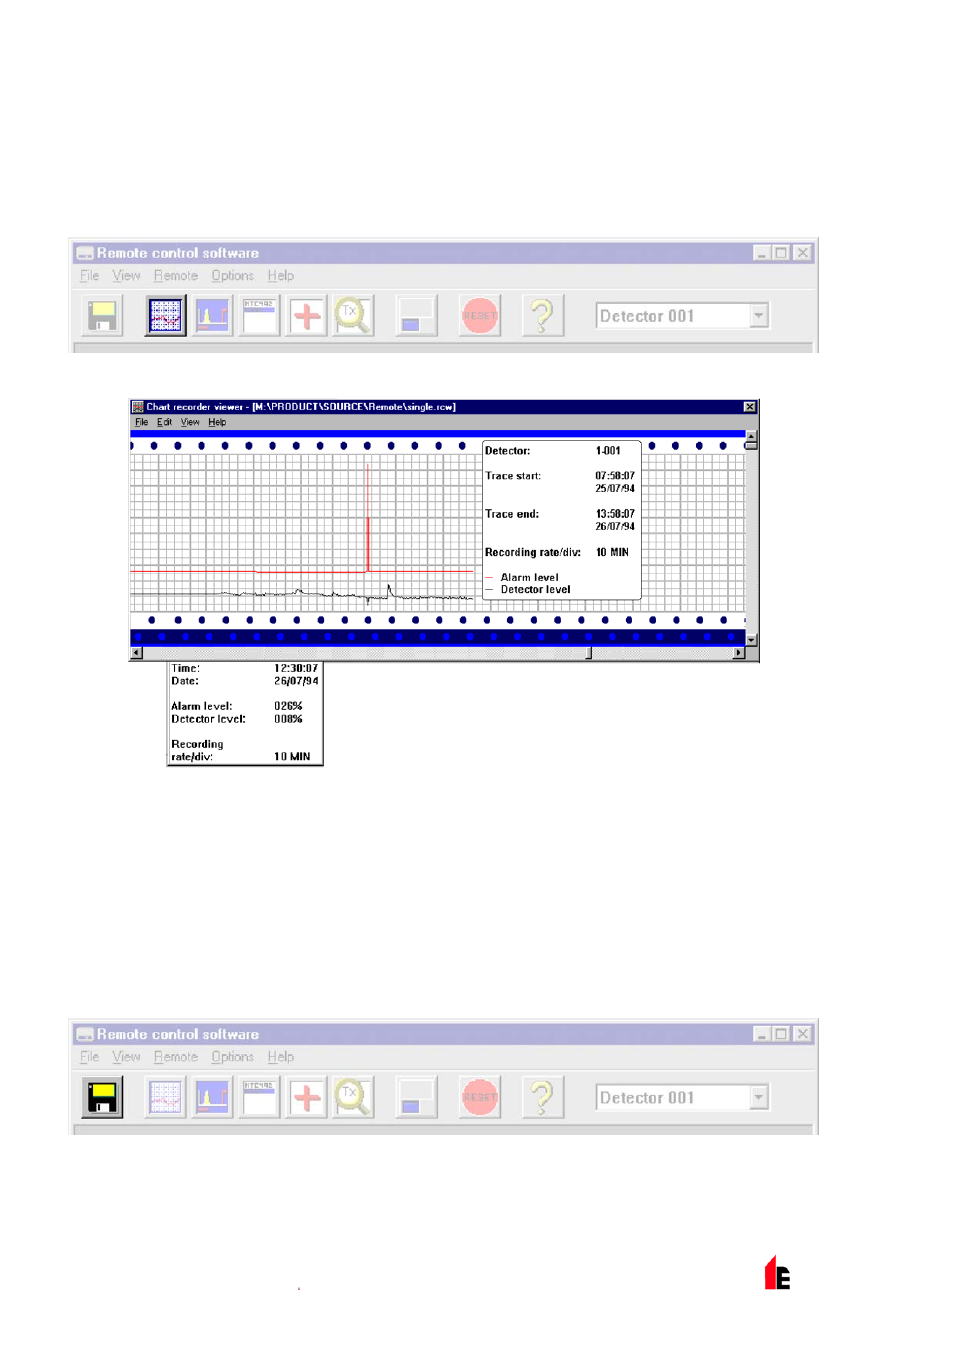Click the chart viewer's vertical scrollbar down arrow
This screenshot has height=1350, width=954.
[x=751, y=640]
